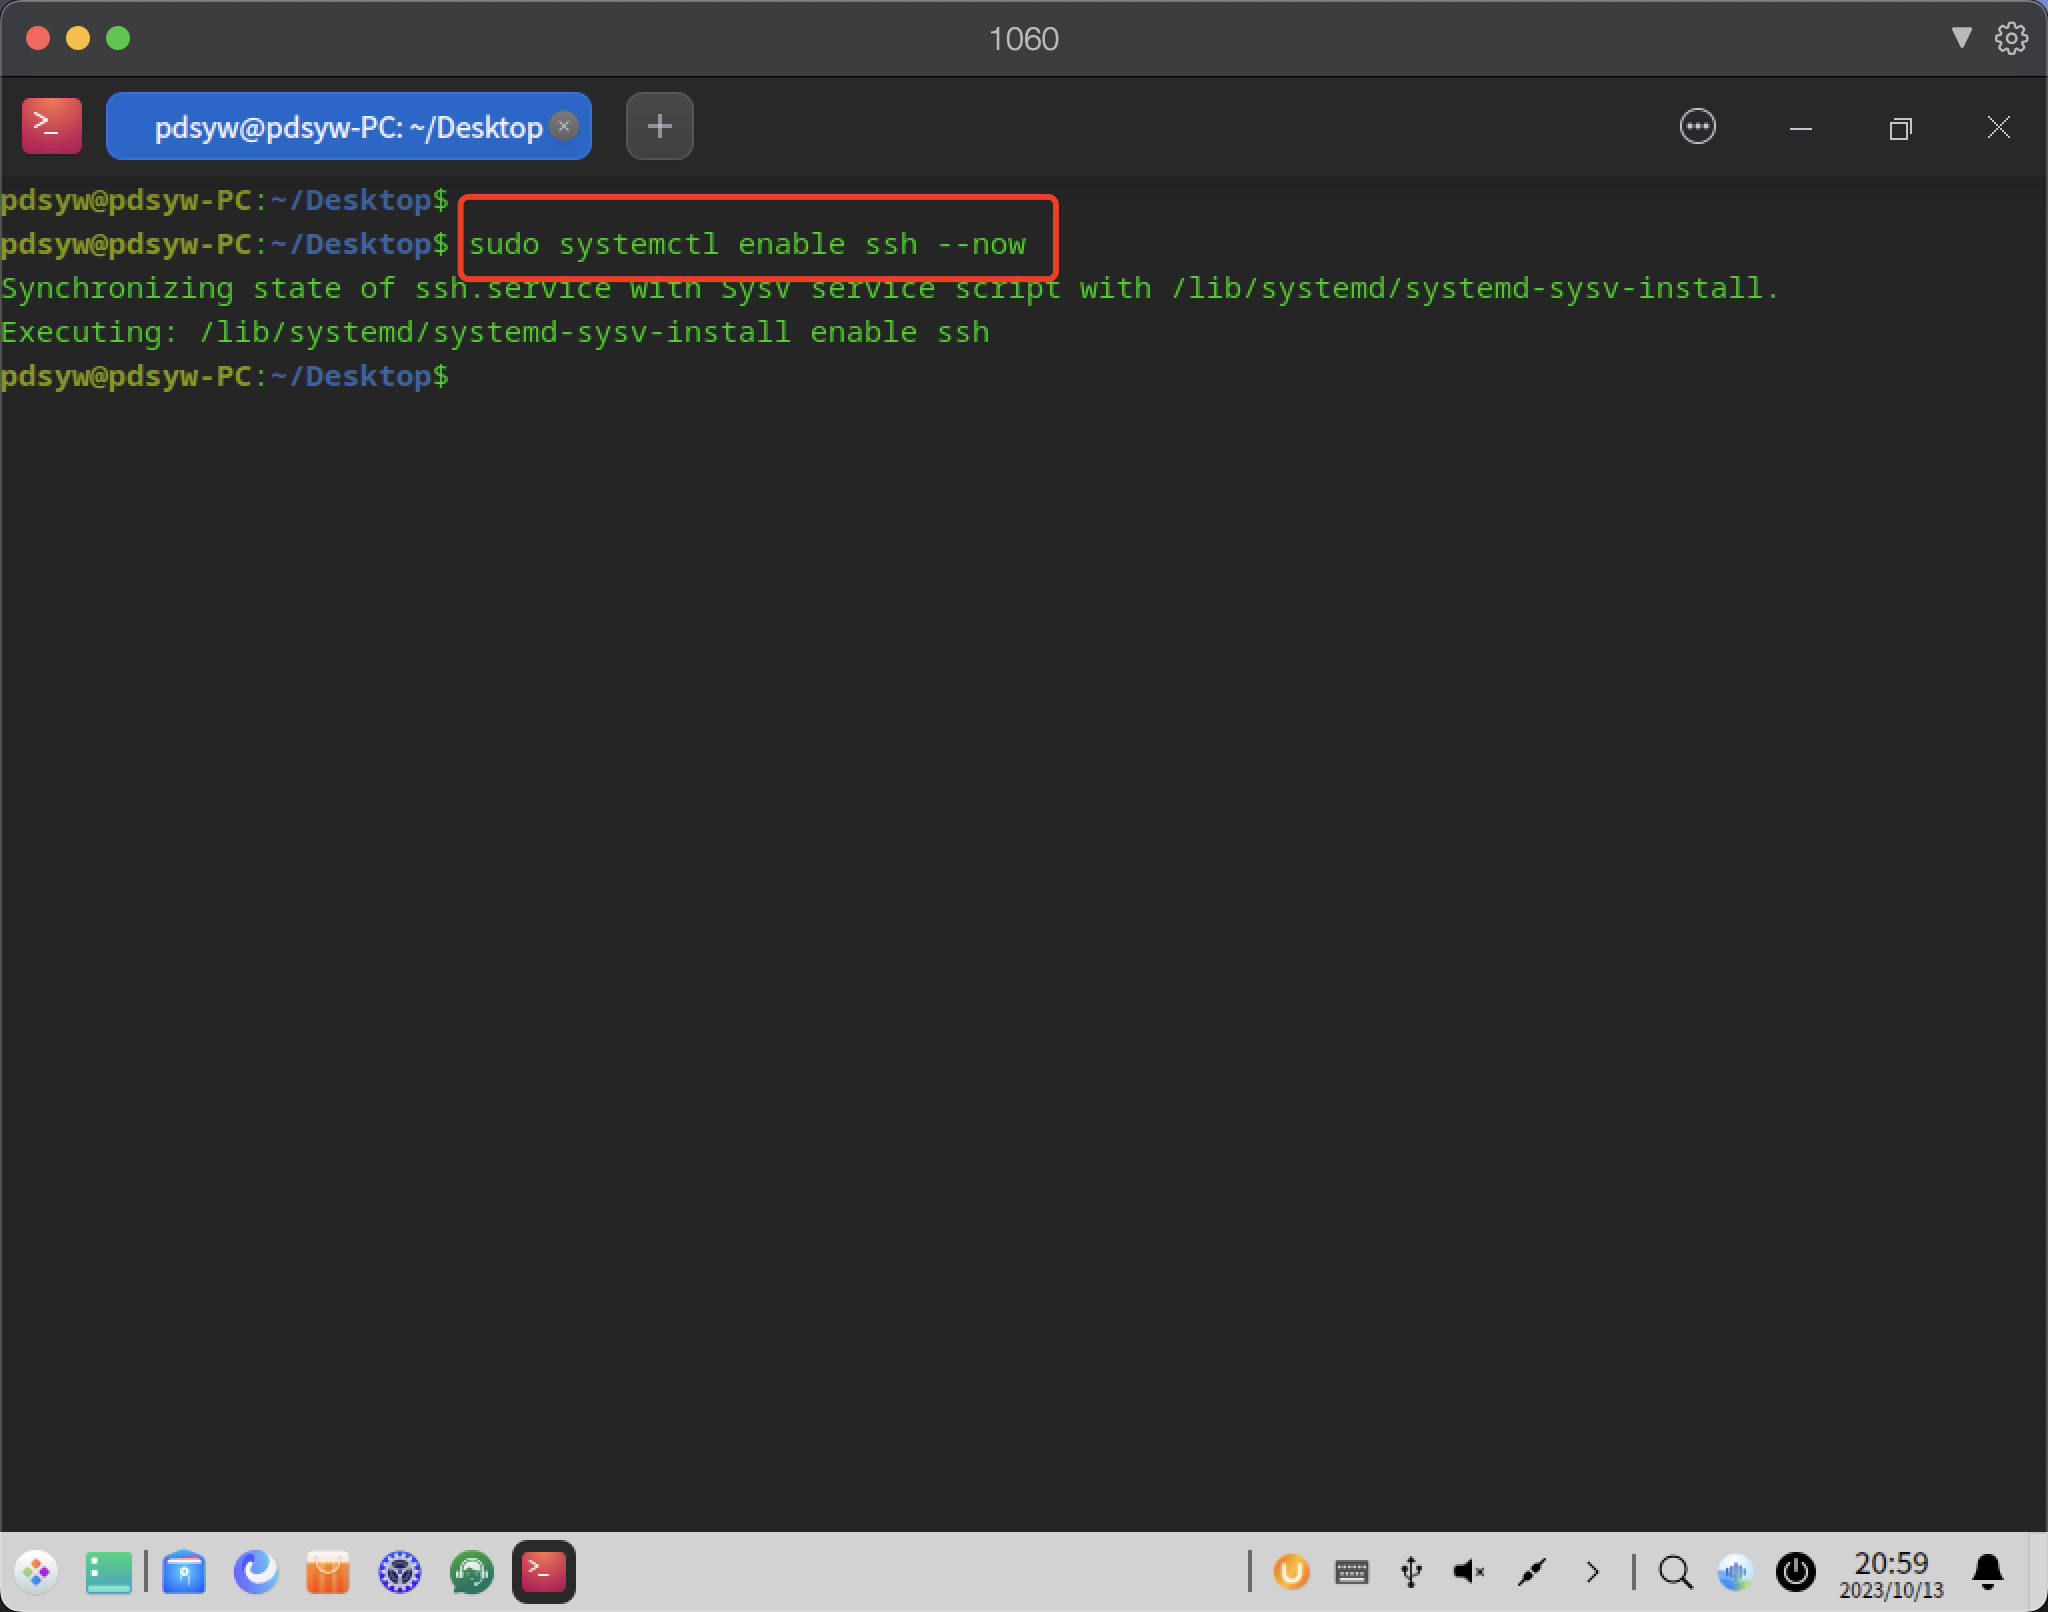Expand the tray with the chevron arrow
Screen dimensions: 2048x1612
click(x=1593, y=1572)
